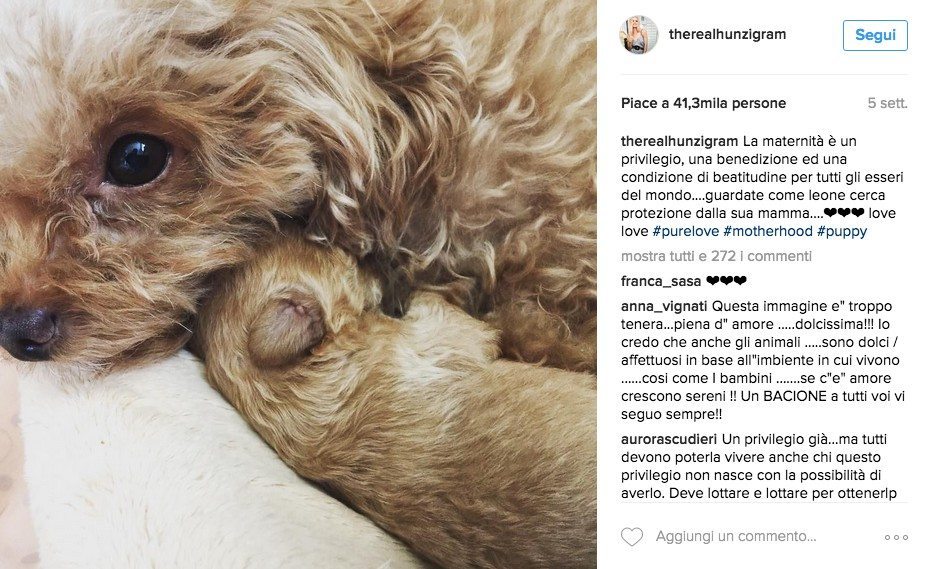Click the heart like icon
Screen dimensions: 928x569
tap(631, 537)
